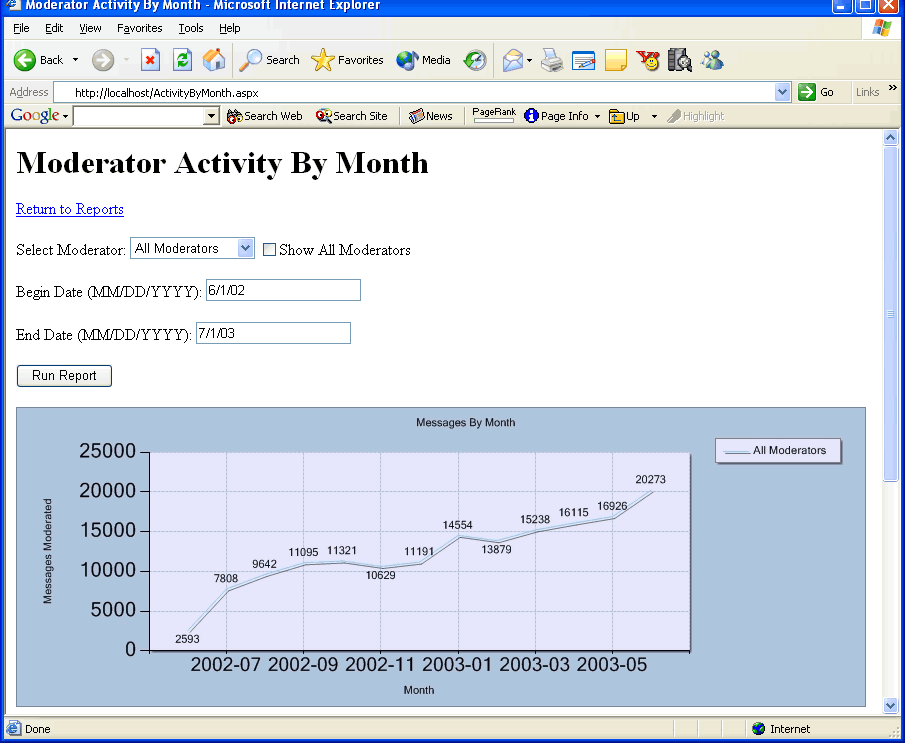Open the History clock icon
This screenshot has width=905, height=743.
(x=475, y=60)
